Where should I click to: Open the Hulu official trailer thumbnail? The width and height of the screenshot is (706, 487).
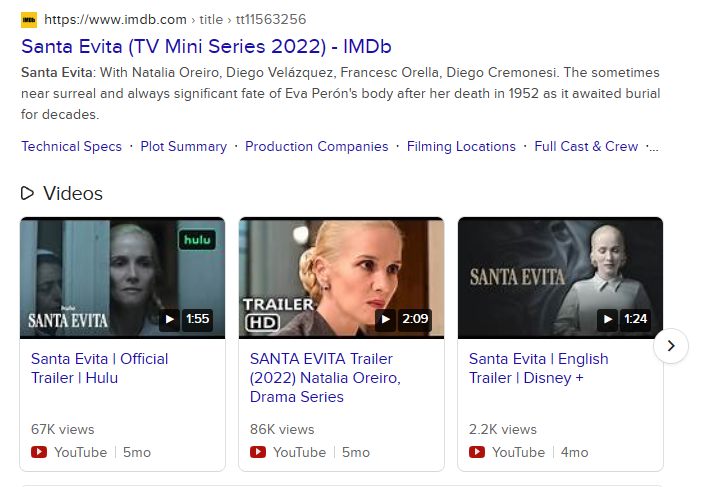coord(122,278)
